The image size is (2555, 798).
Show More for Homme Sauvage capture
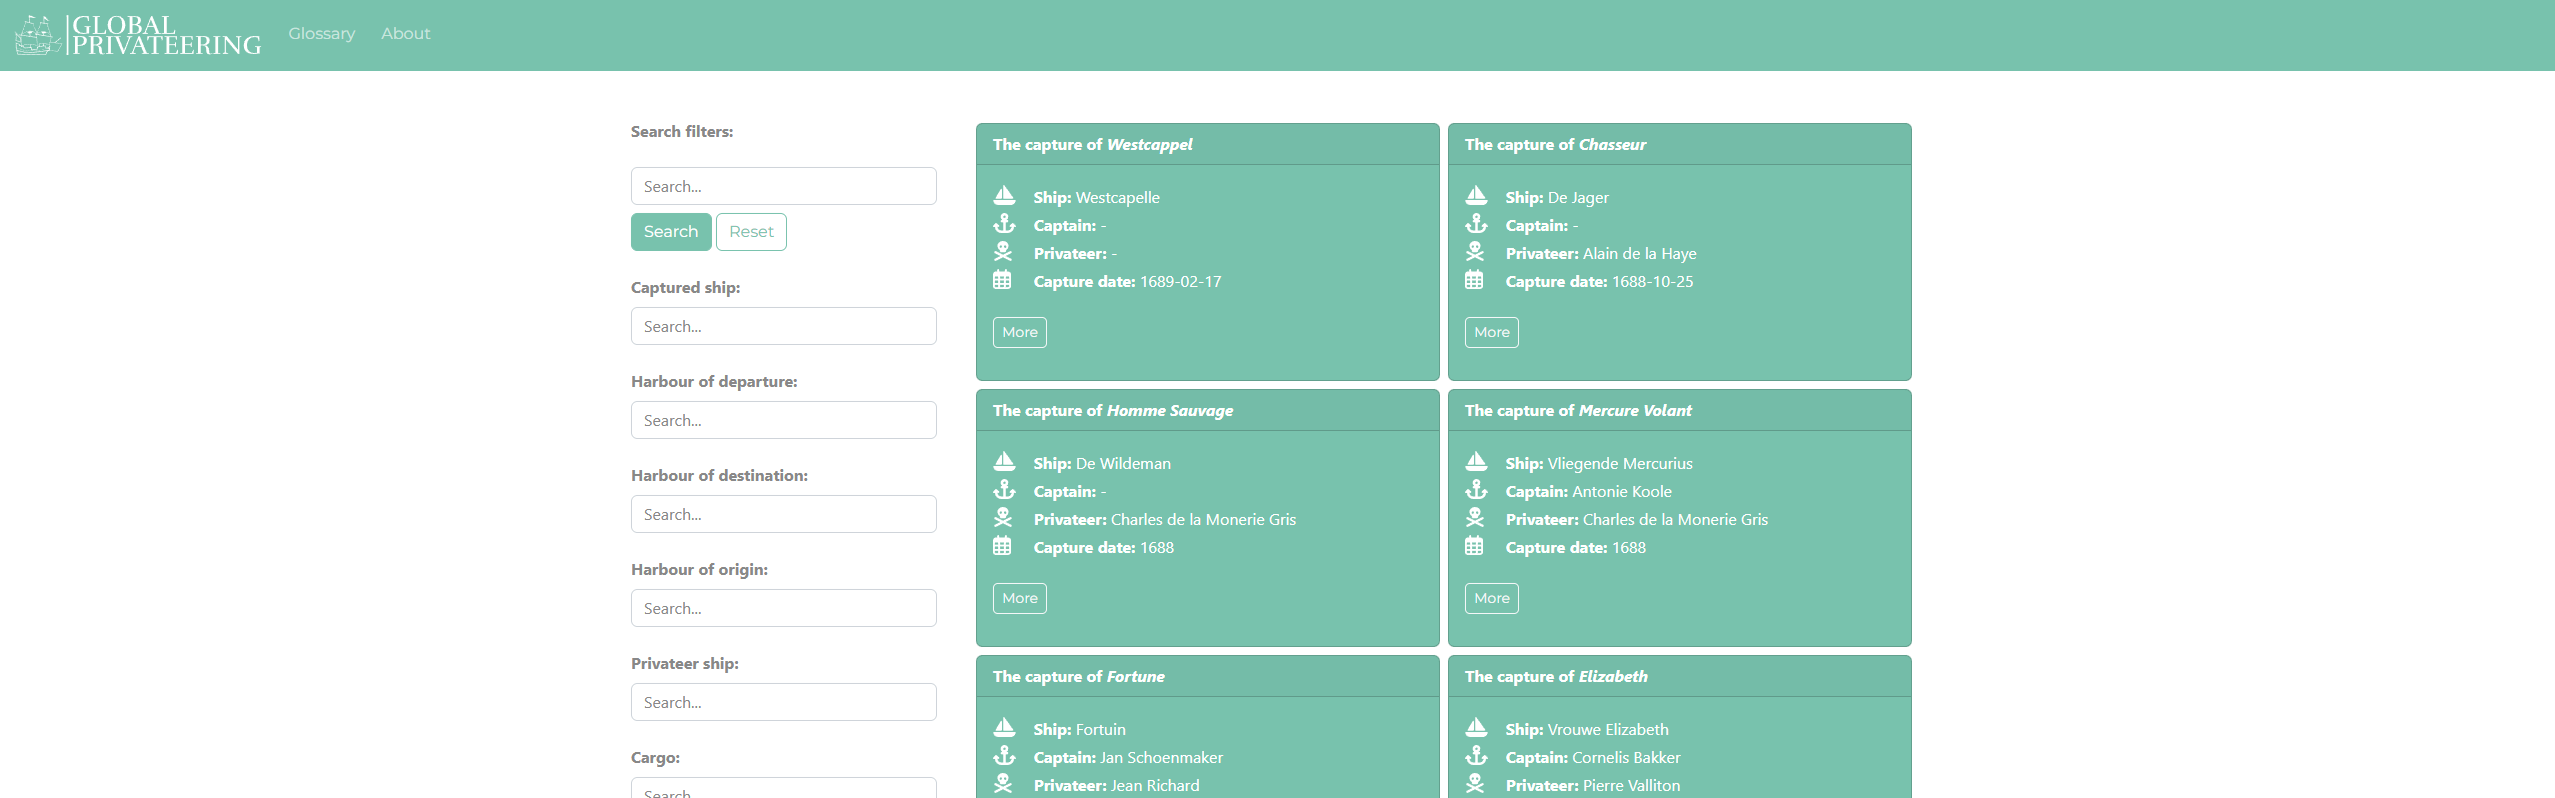click(1019, 599)
